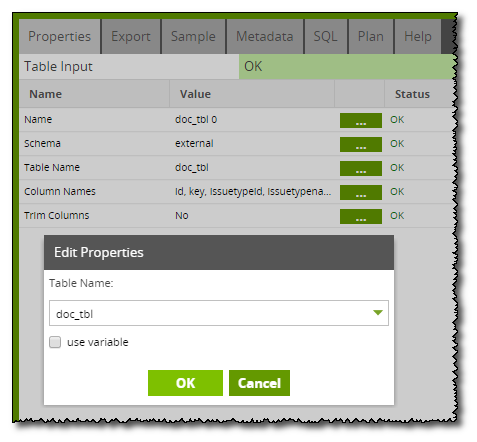
Task: Switch to the Properties tab
Action: coord(60,36)
